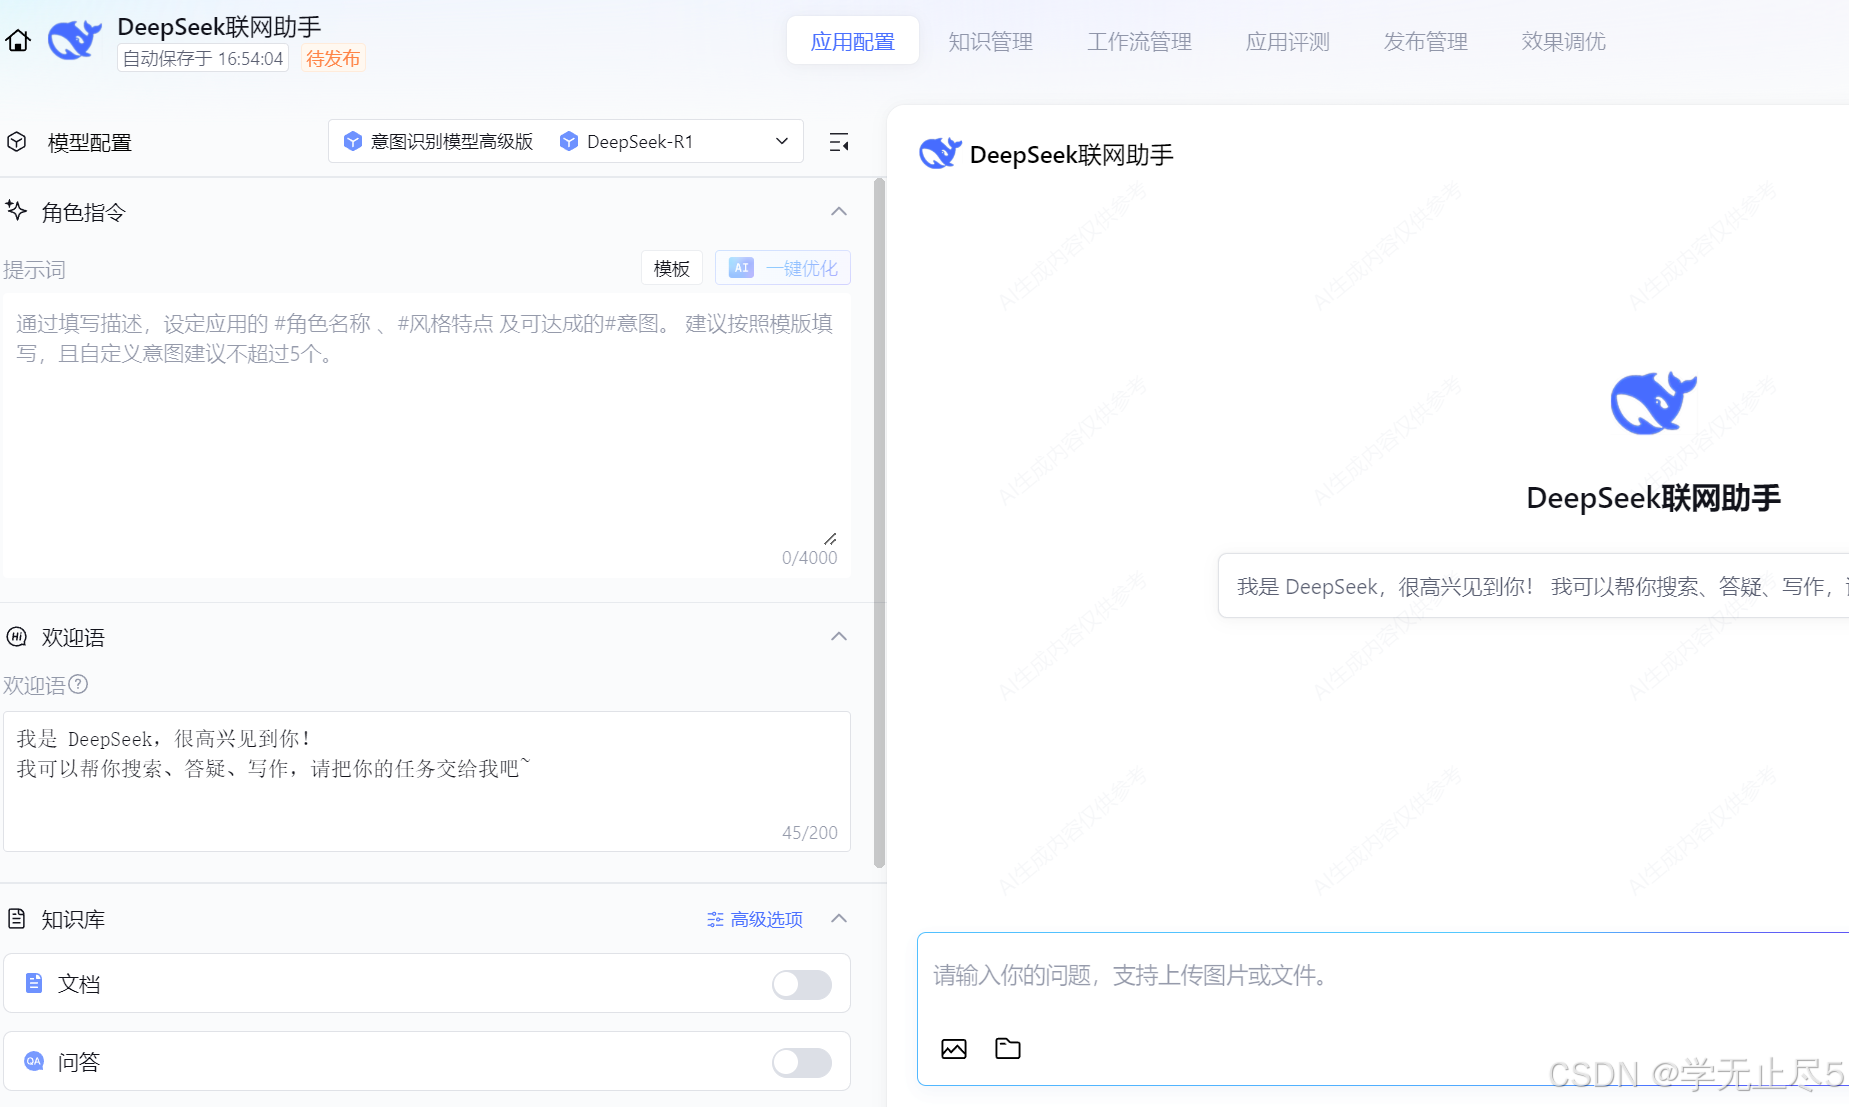Click the home icon
The width and height of the screenshot is (1849, 1107).
(x=18, y=41)
